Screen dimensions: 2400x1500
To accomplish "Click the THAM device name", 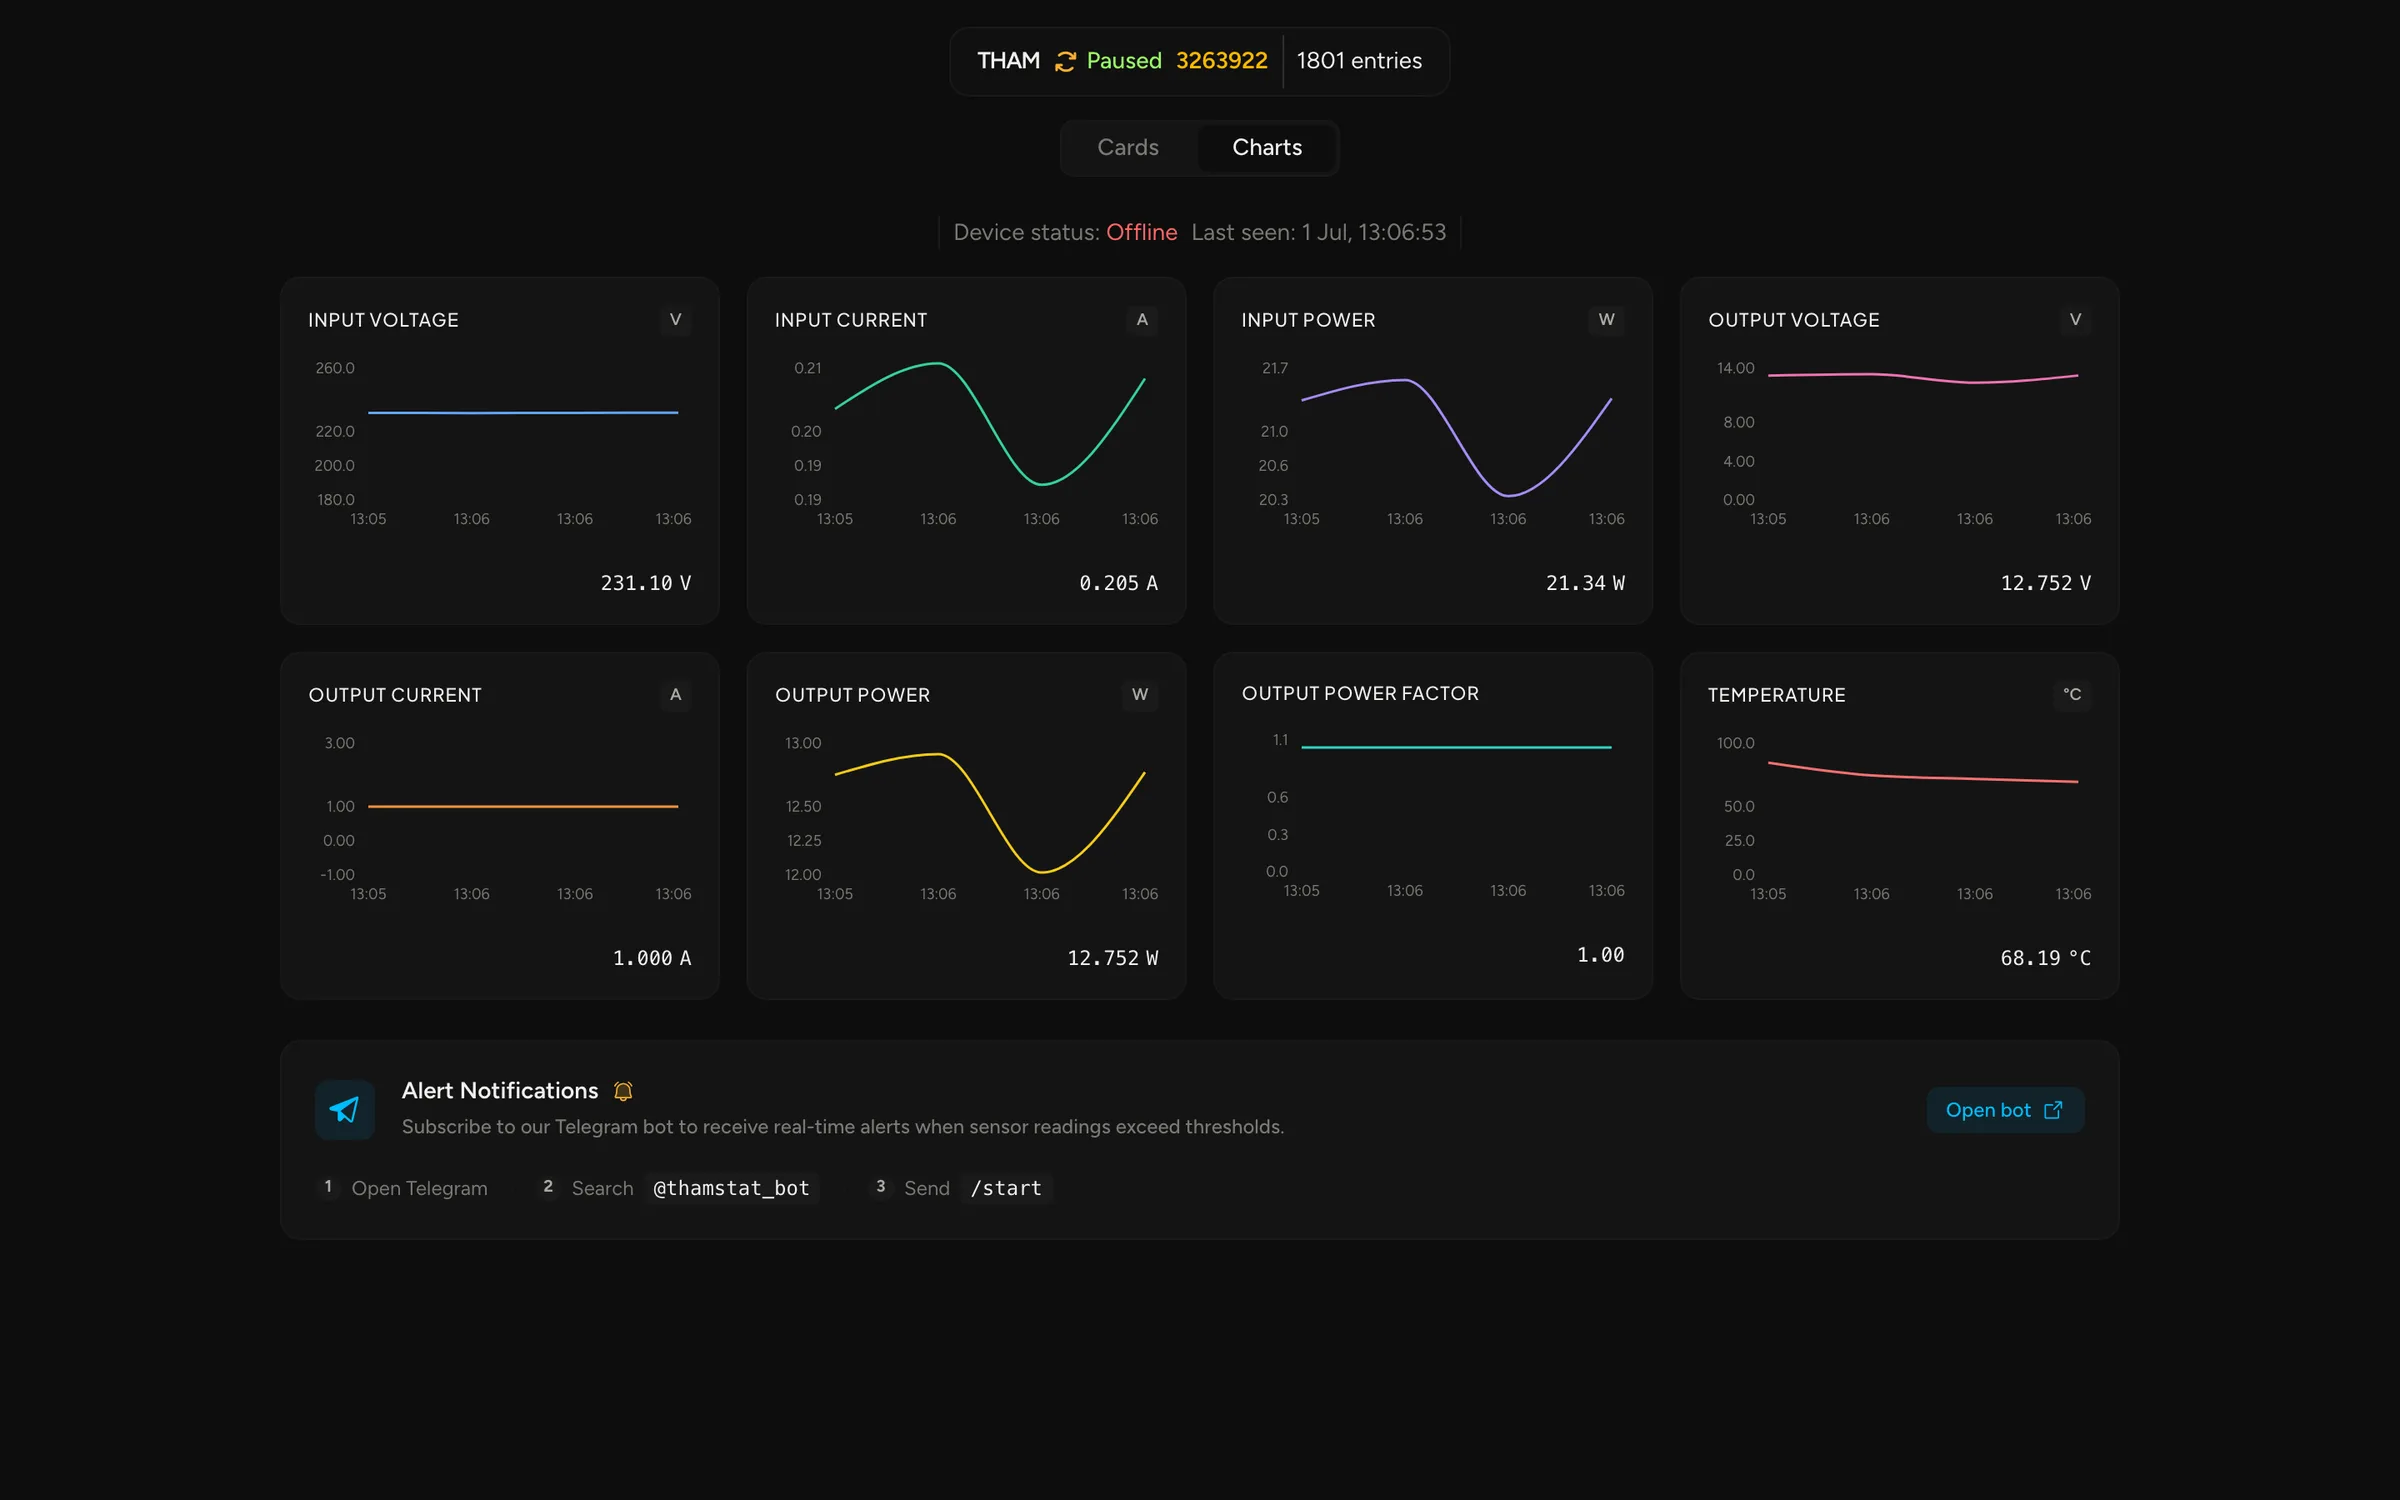I will click(x=1008, y=61).
